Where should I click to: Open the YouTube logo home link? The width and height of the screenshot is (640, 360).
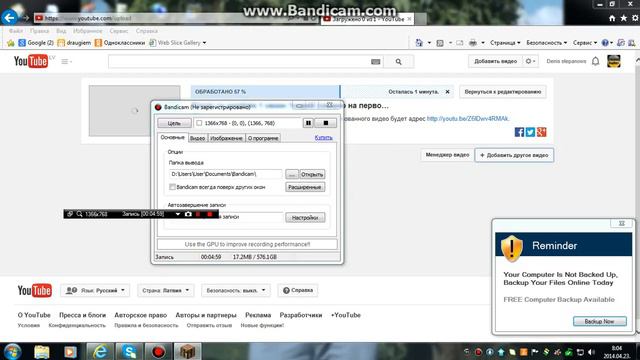(31, 61)
